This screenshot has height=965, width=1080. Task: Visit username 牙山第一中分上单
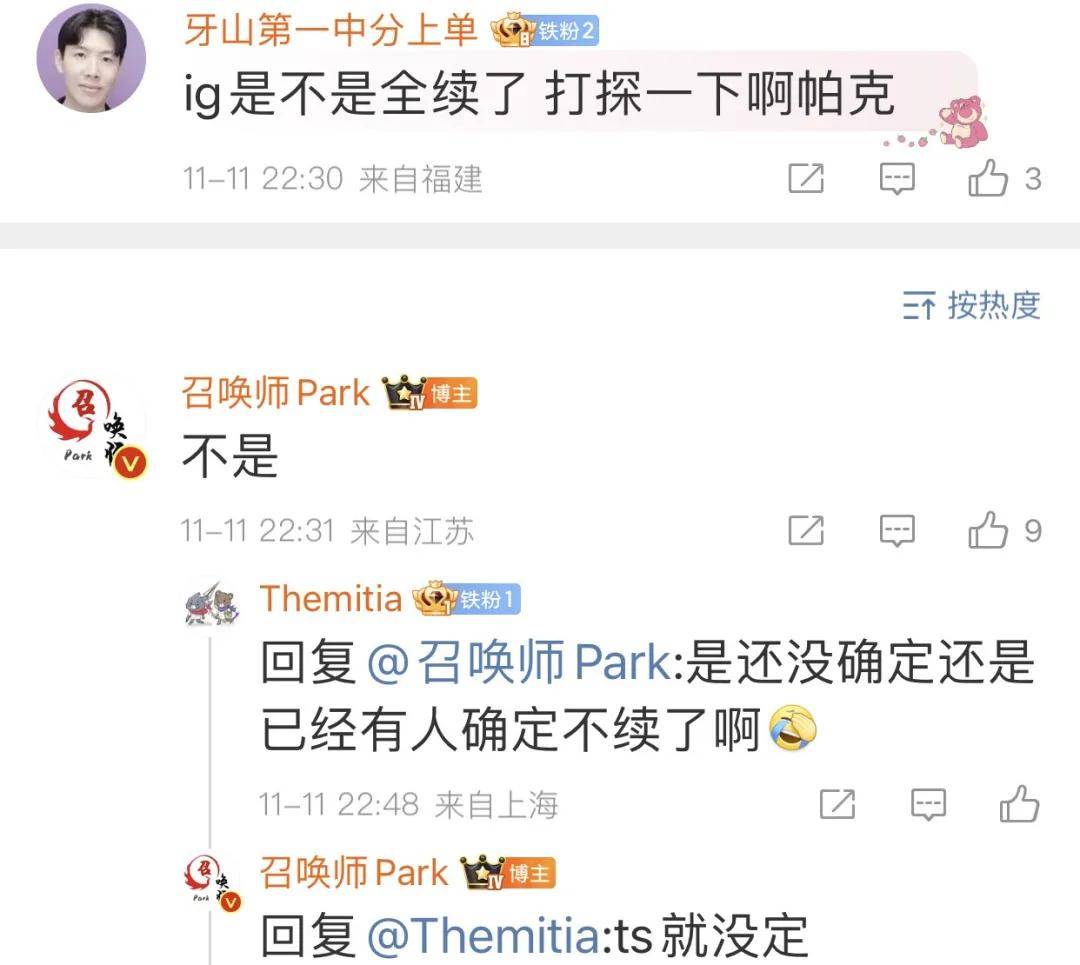click(x=331, y=30)
